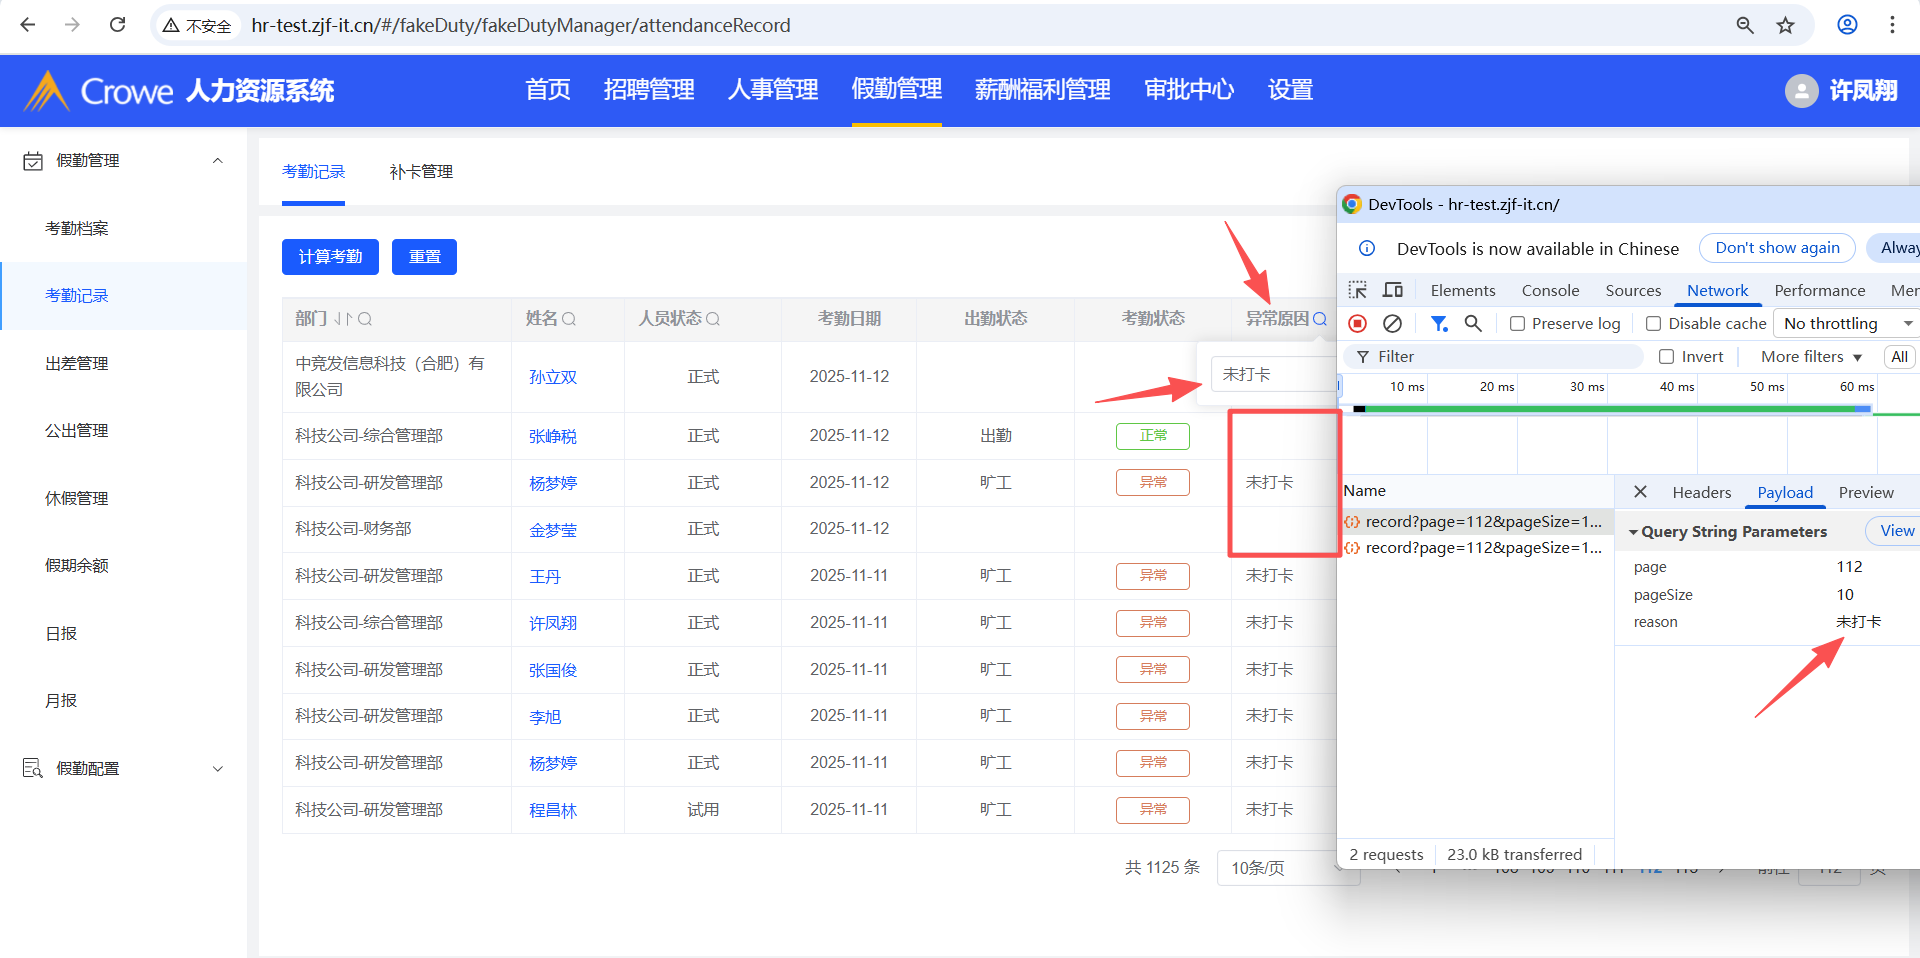Screen dimensions: 1920x958
Task: Open employee link 孙立双
Action: [553, 377]
